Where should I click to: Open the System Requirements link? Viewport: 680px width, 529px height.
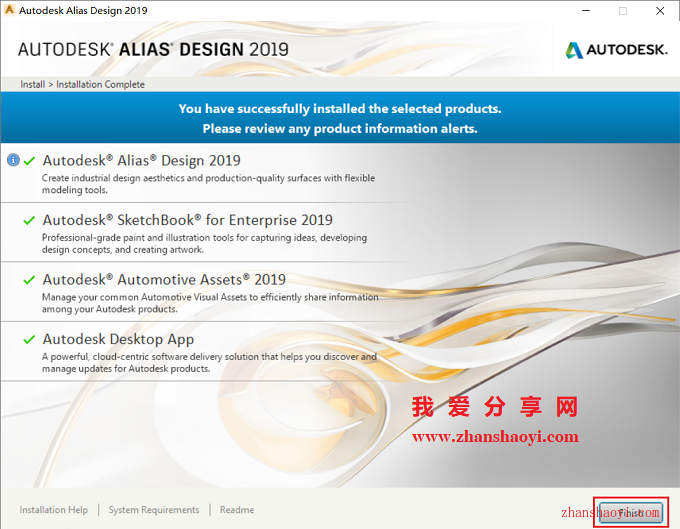154,510
